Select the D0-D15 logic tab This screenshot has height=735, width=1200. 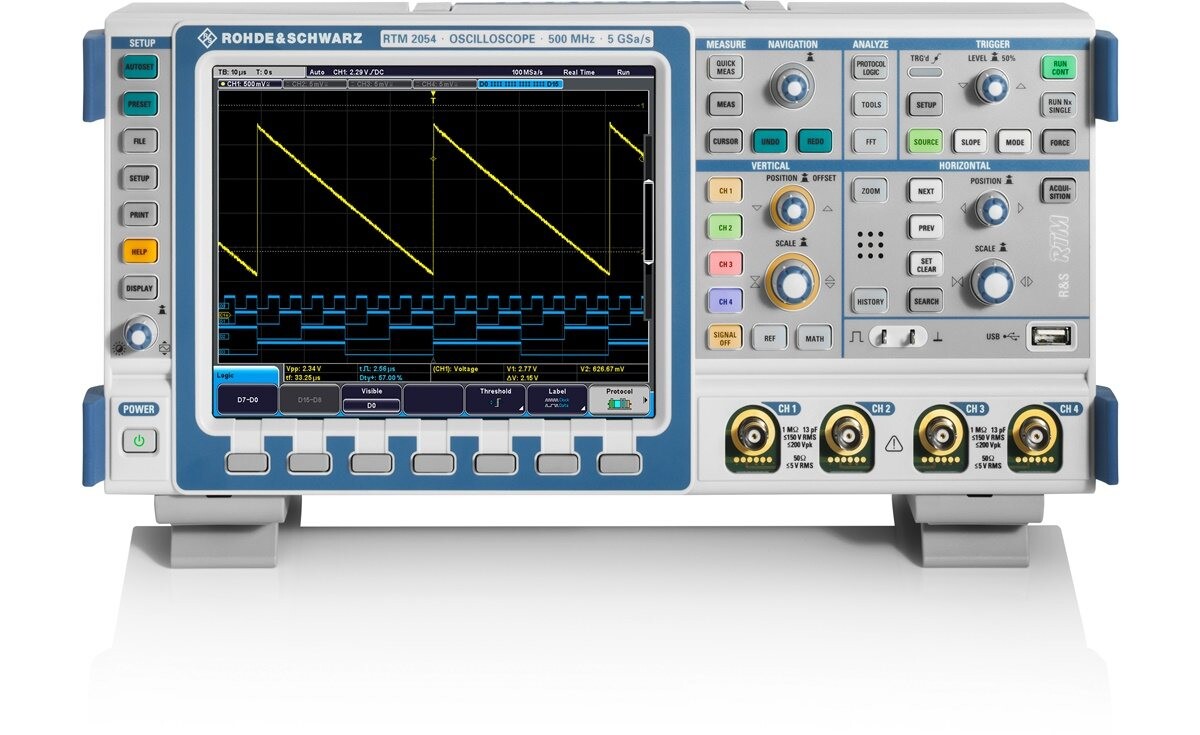point(520,85)
